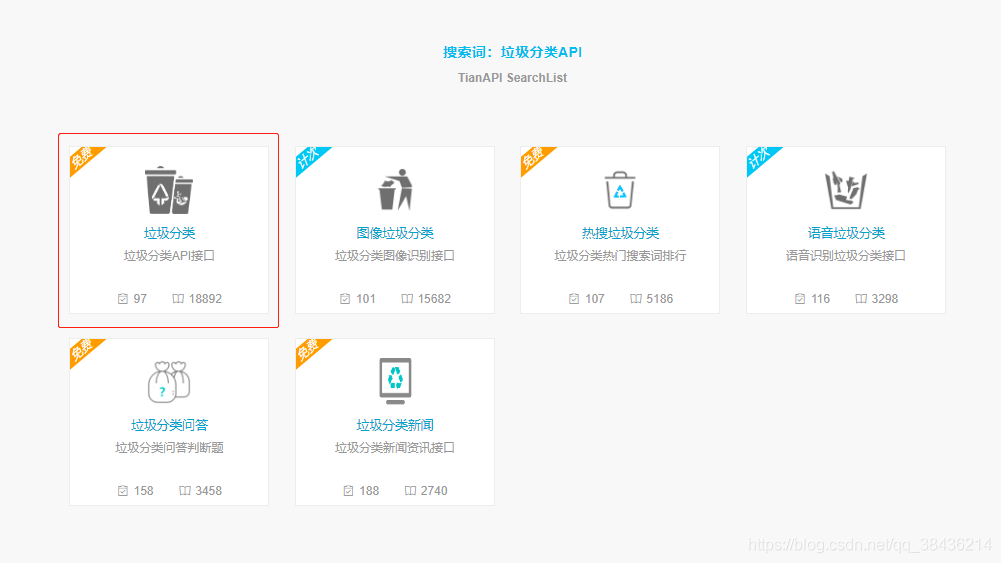
Task: Click the count 5186
Action: pos(659,299)
